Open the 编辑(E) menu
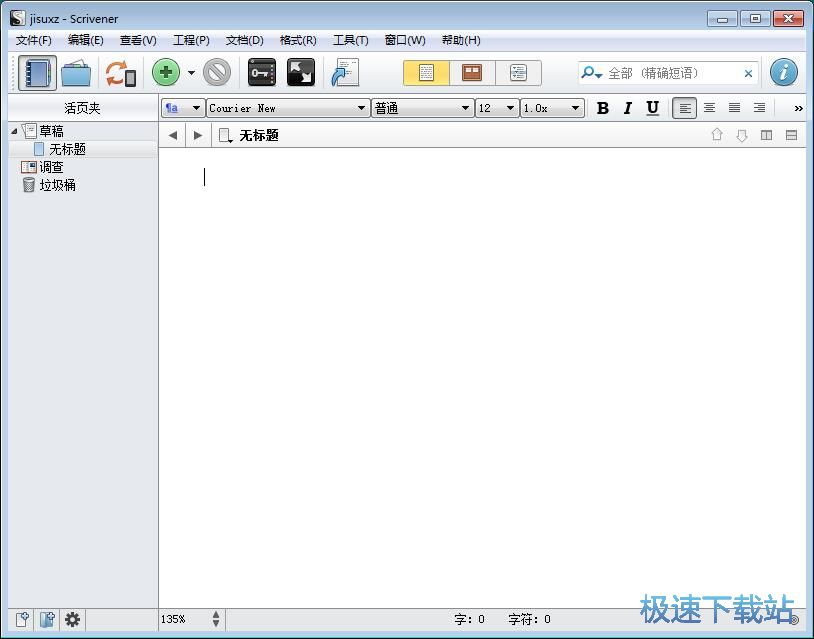This screenshot has height=639, width=814. pyautogui.click(x=86, y=40)
